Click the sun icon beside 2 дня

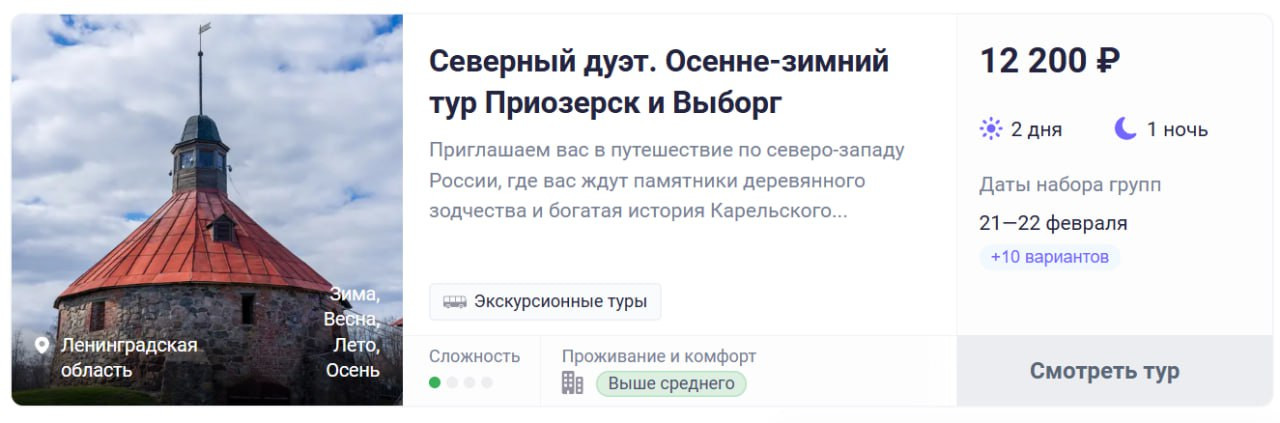(x=991, y=129)
